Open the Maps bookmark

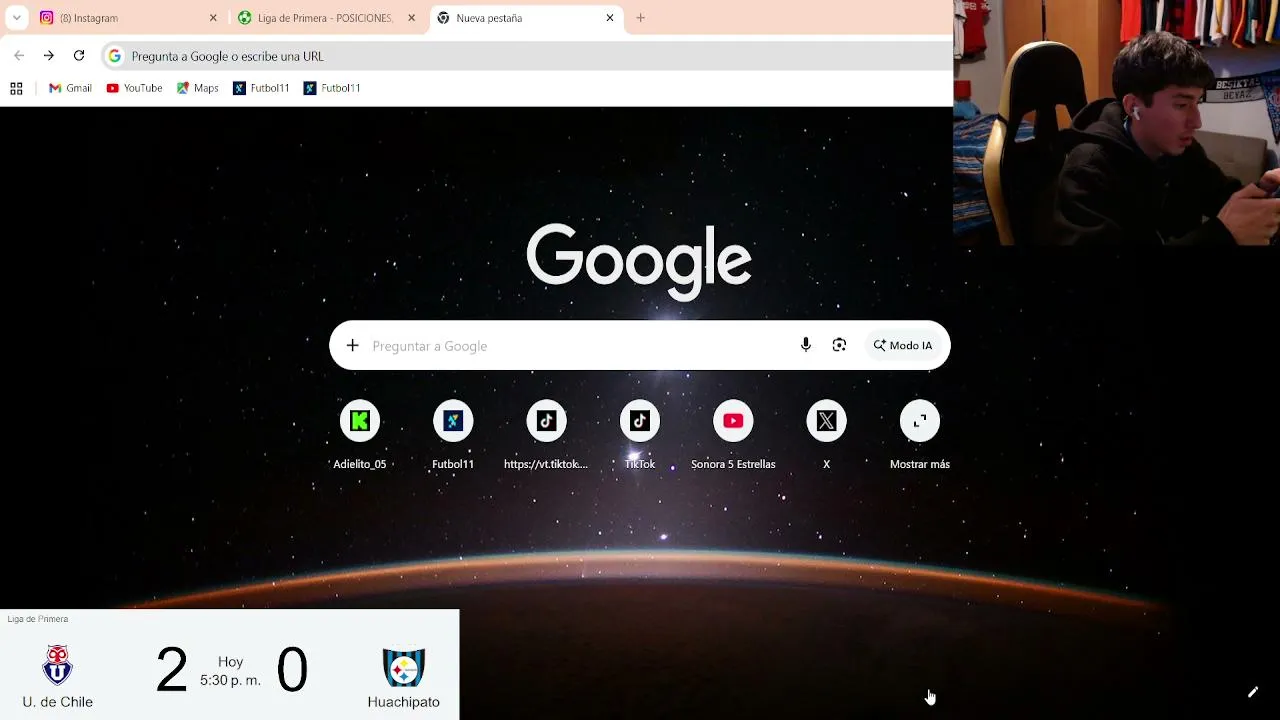(197, 88)
